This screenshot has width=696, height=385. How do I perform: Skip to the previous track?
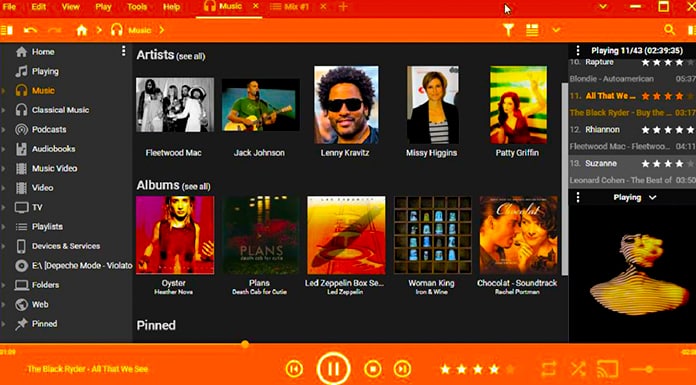[294, 369]
